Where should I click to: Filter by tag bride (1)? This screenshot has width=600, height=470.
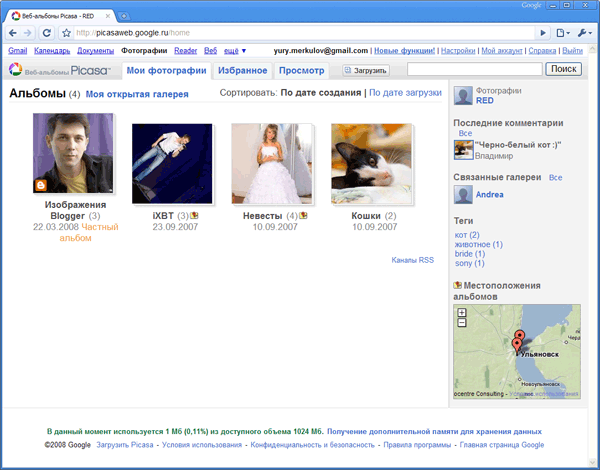470,254
